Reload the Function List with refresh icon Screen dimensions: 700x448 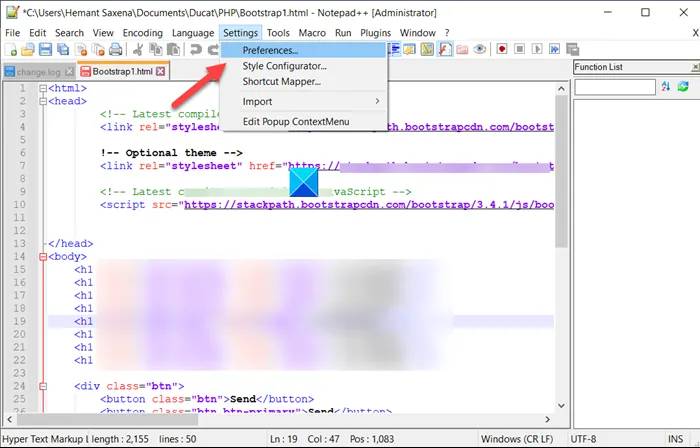click(683, 87)
